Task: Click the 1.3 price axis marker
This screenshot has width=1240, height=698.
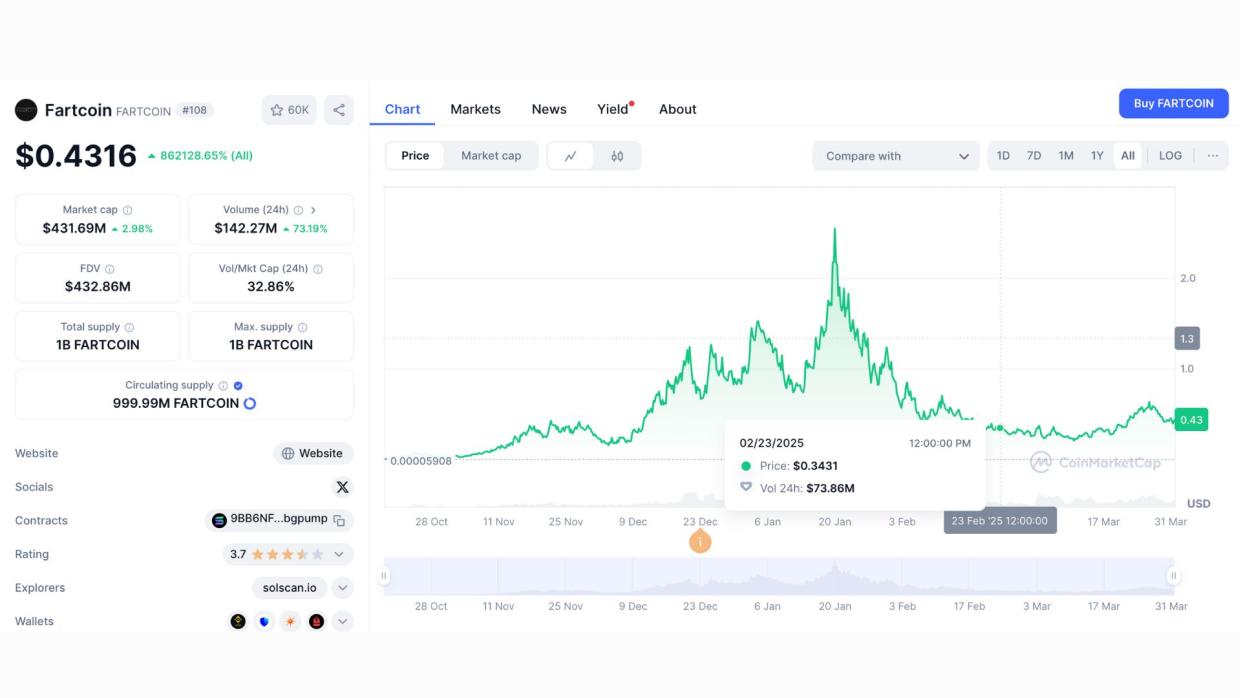Action: pos(1187,339)
